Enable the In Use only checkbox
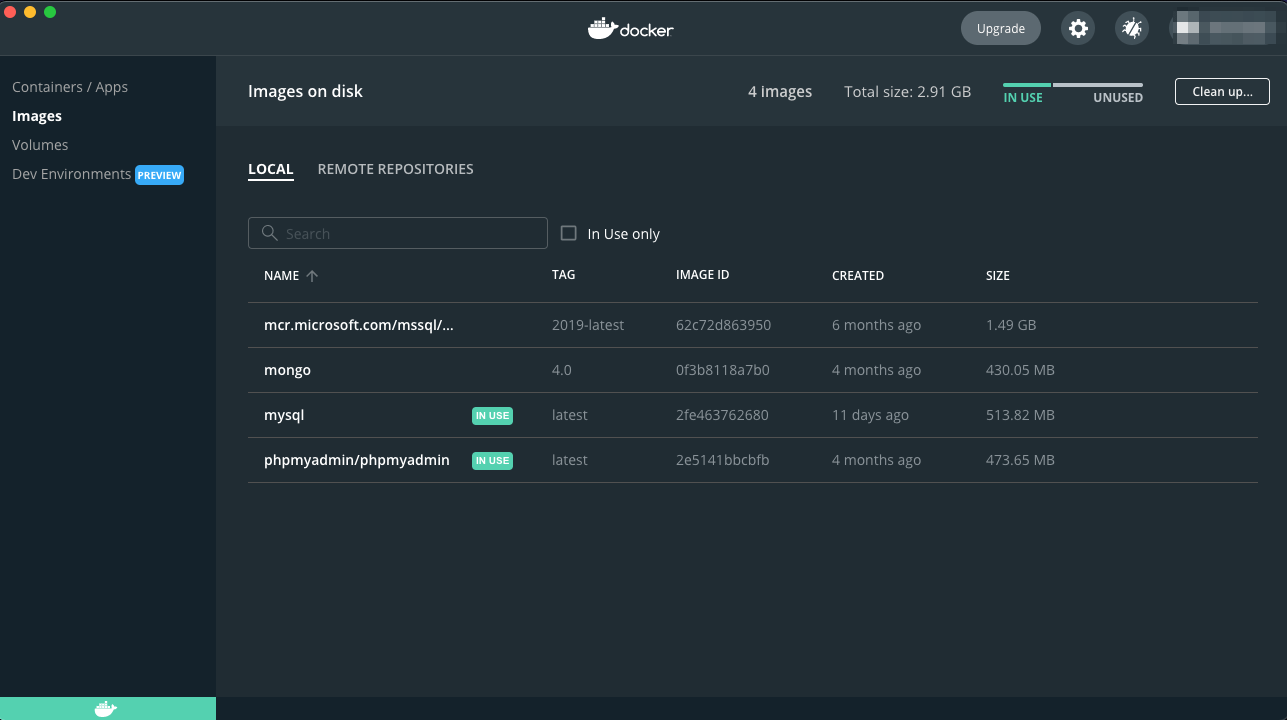The height and width of the screenshot is (720, 1287). point(568,233)
